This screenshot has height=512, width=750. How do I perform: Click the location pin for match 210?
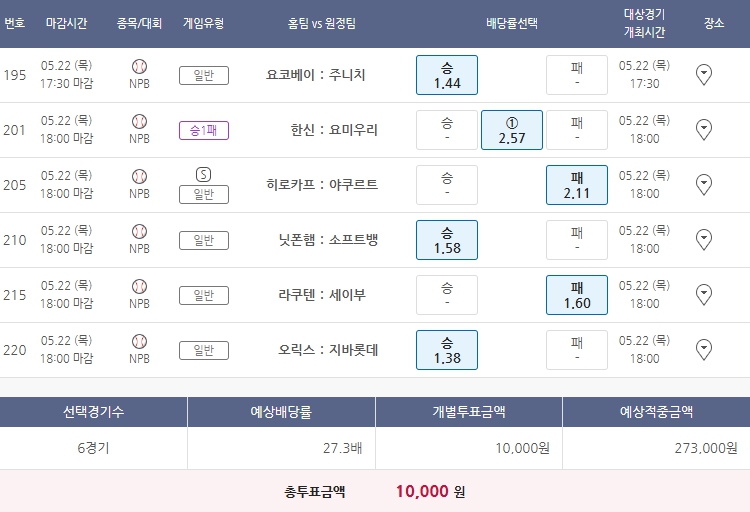[x=703, y=239]
